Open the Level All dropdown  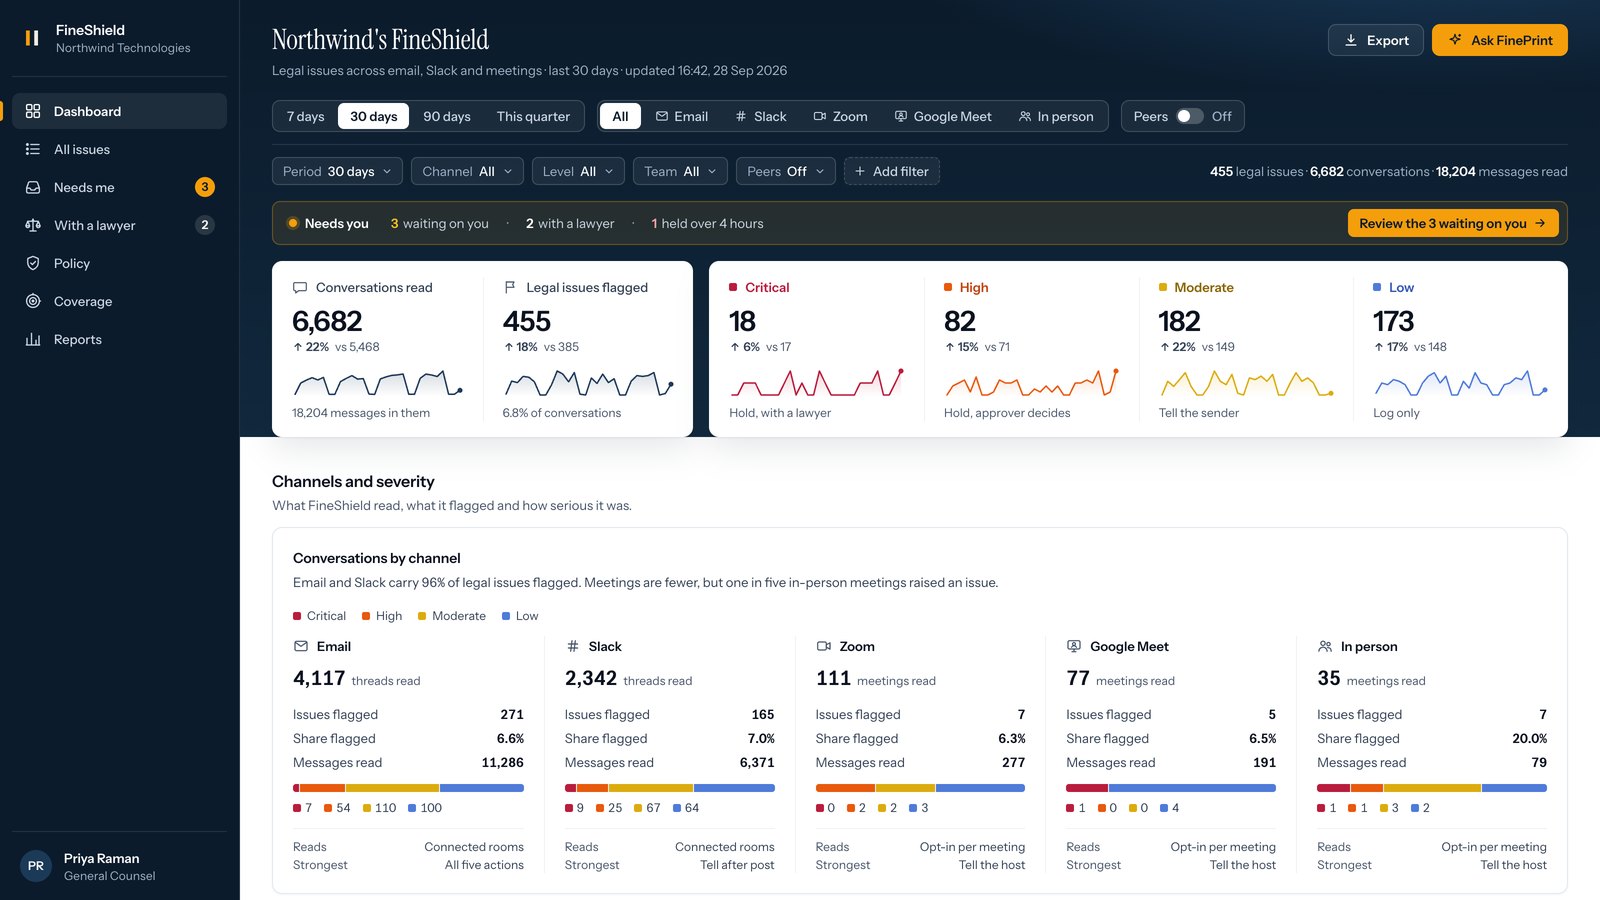[x=578, y=171]
